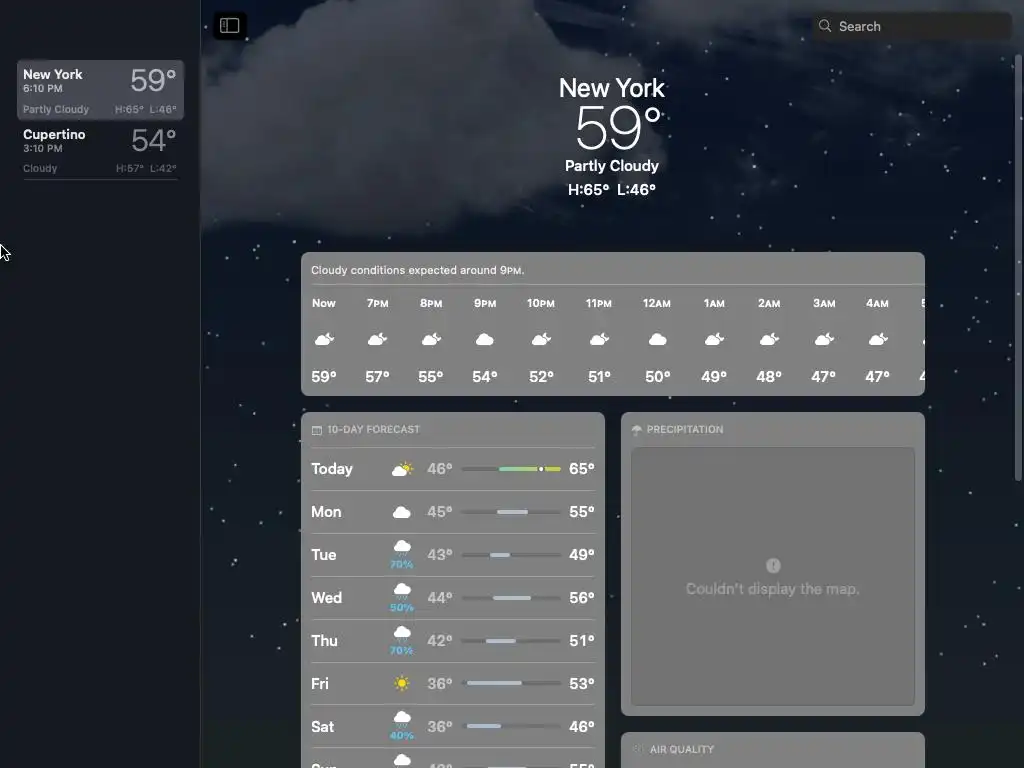Viewport: 1024px width, 768px height.
Task: Click Friday's low of 36°
Action: 440,684
